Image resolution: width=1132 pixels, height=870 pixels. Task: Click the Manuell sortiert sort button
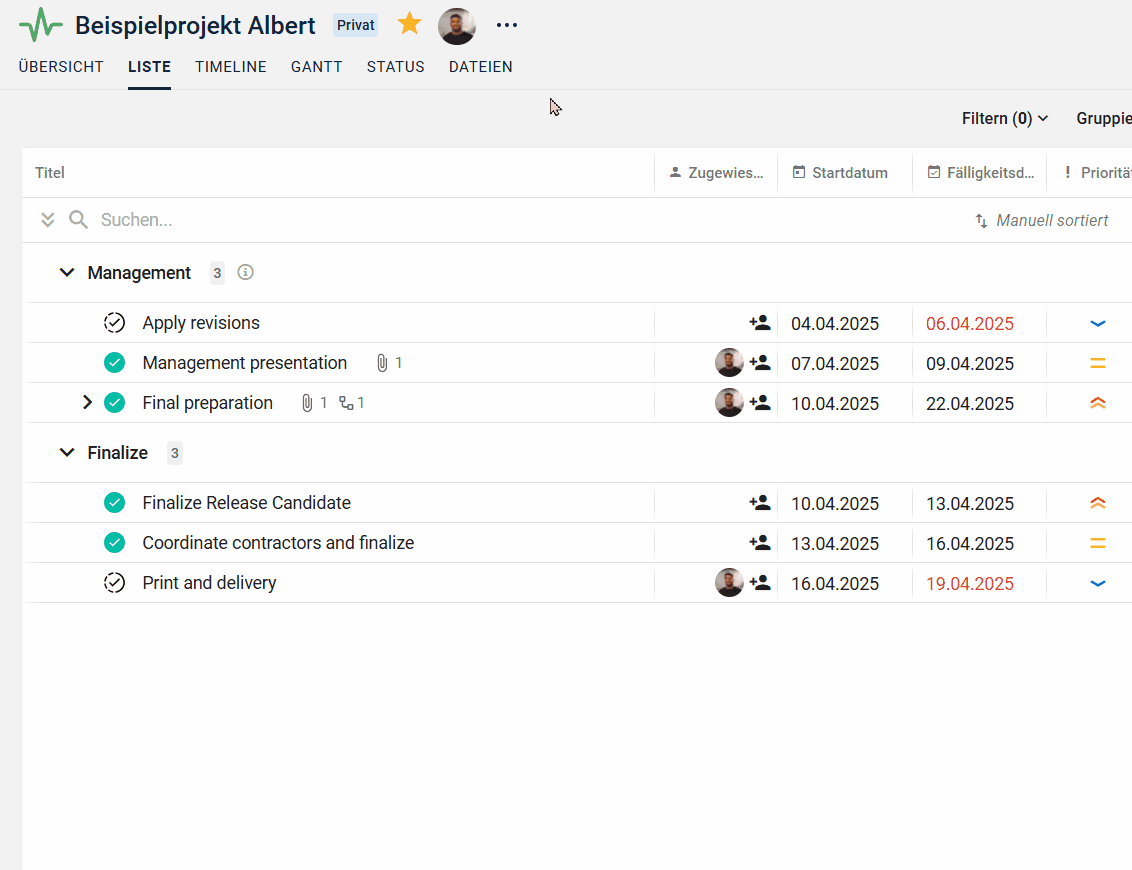[1042, 220]
